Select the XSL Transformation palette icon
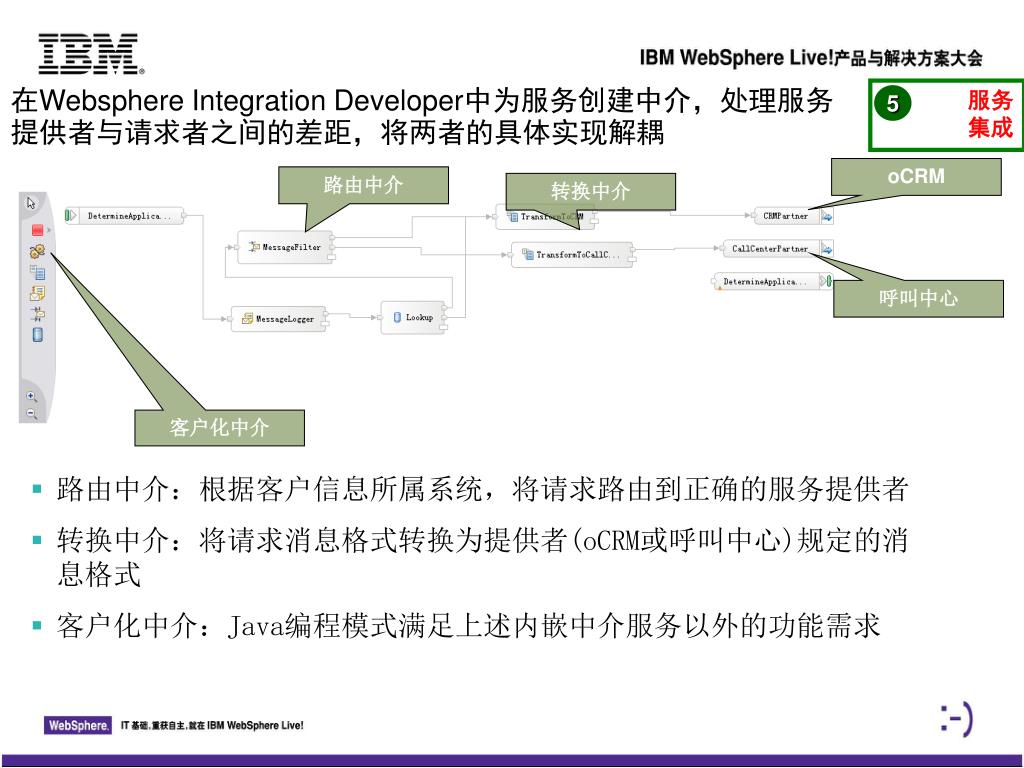1024x768 pixels. (37, 272)
